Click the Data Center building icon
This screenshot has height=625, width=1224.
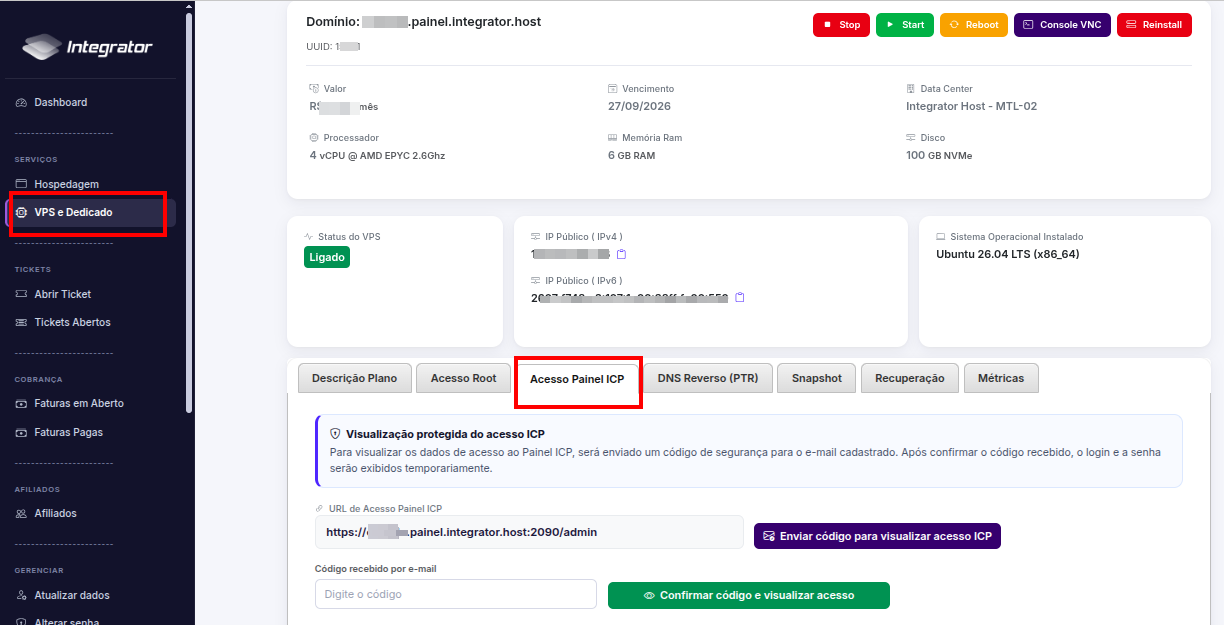911,89
